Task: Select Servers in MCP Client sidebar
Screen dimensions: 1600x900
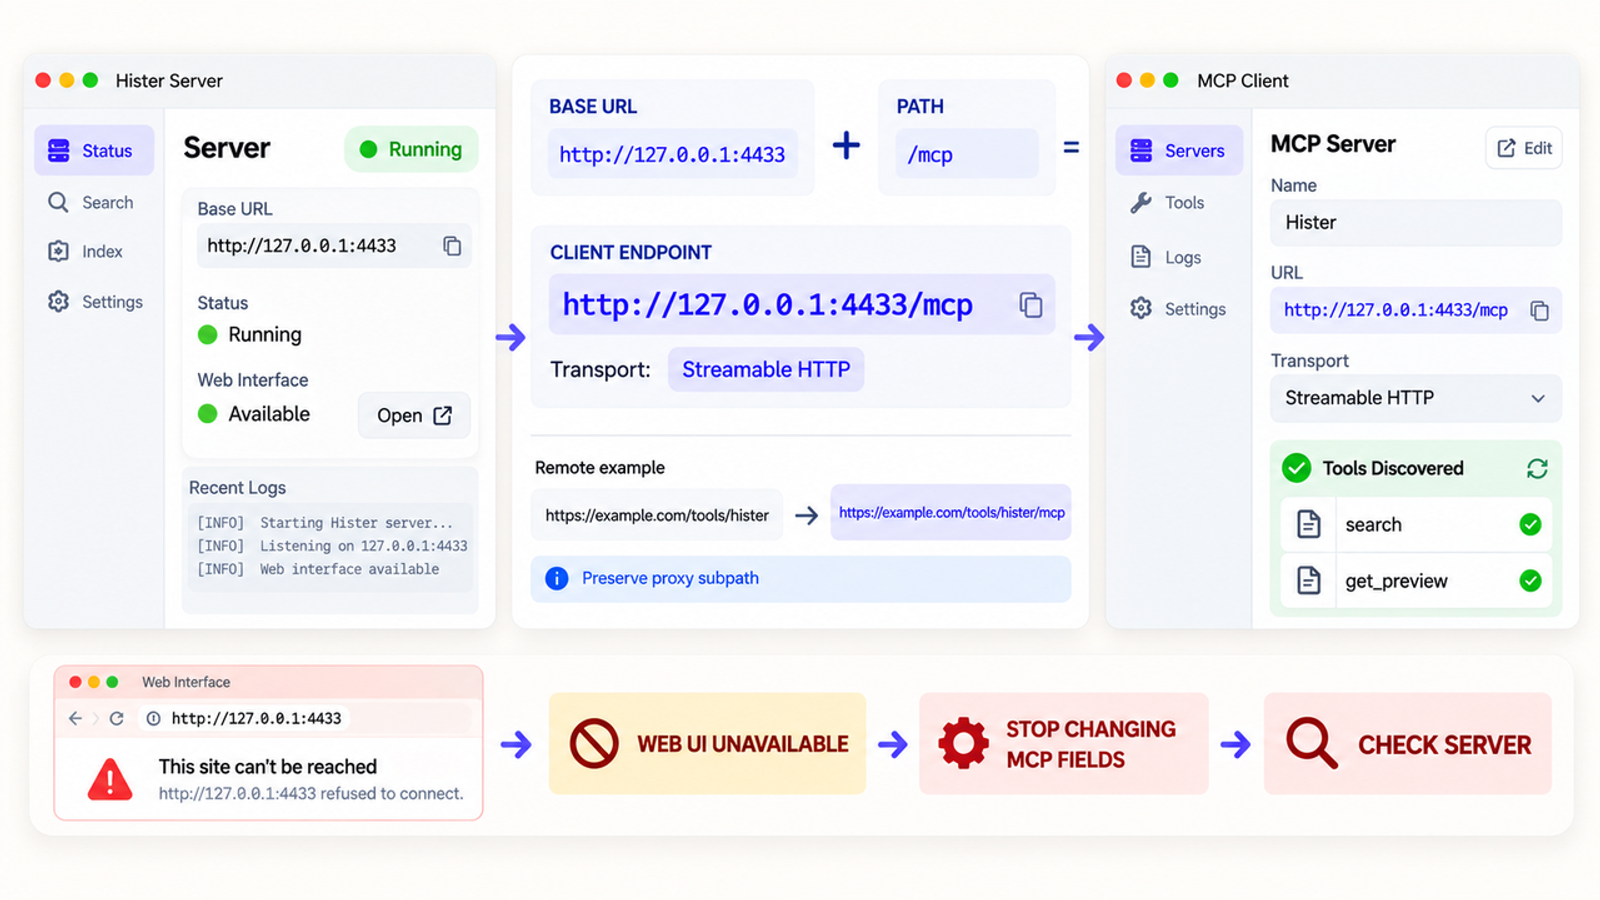Action: [x=1179, y=150]
